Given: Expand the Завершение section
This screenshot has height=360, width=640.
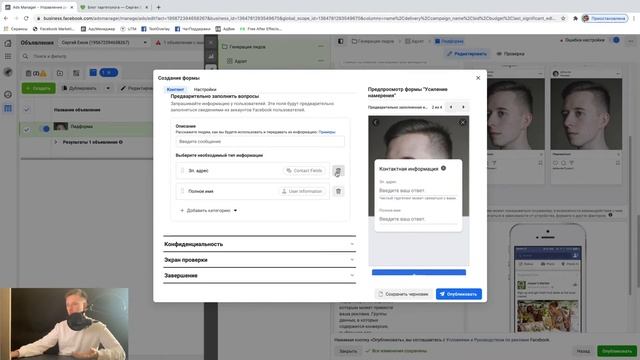Looking at the screenshot, I should (259, 276).
